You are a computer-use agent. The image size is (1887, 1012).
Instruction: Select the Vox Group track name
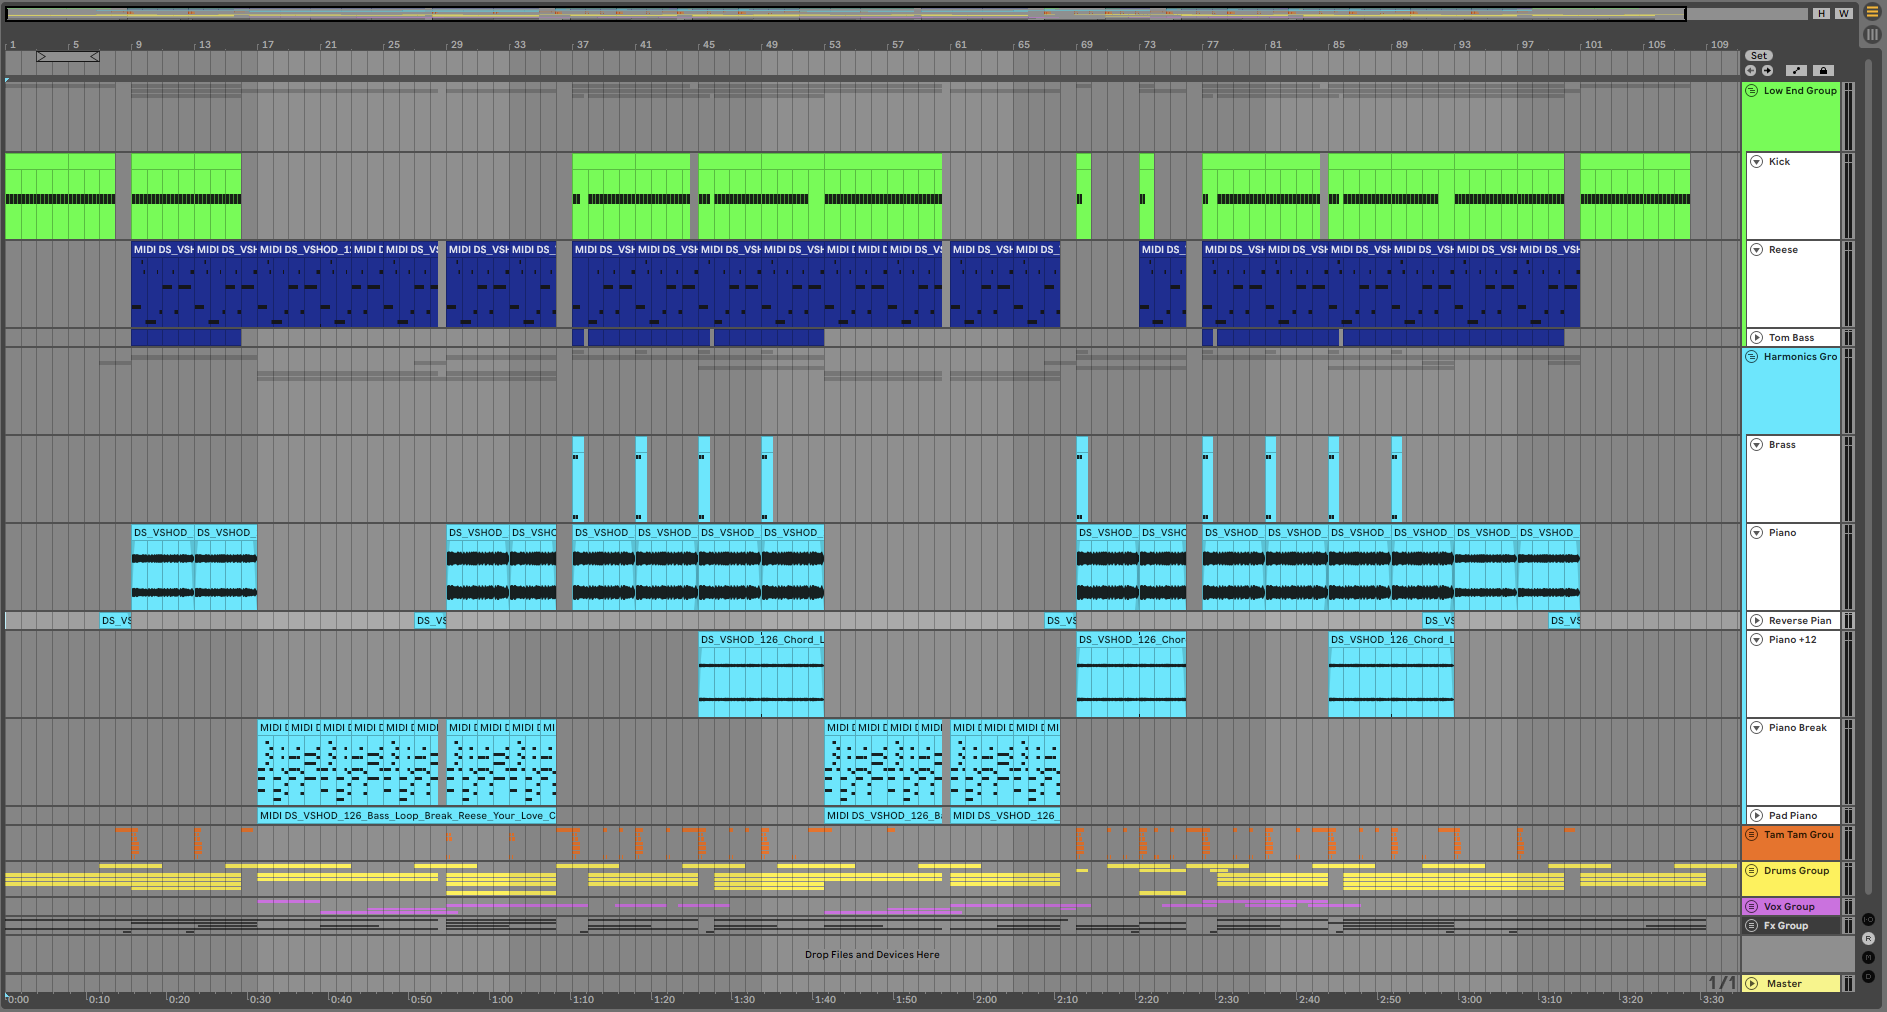pyautogui.click(x=1789, y=907)
